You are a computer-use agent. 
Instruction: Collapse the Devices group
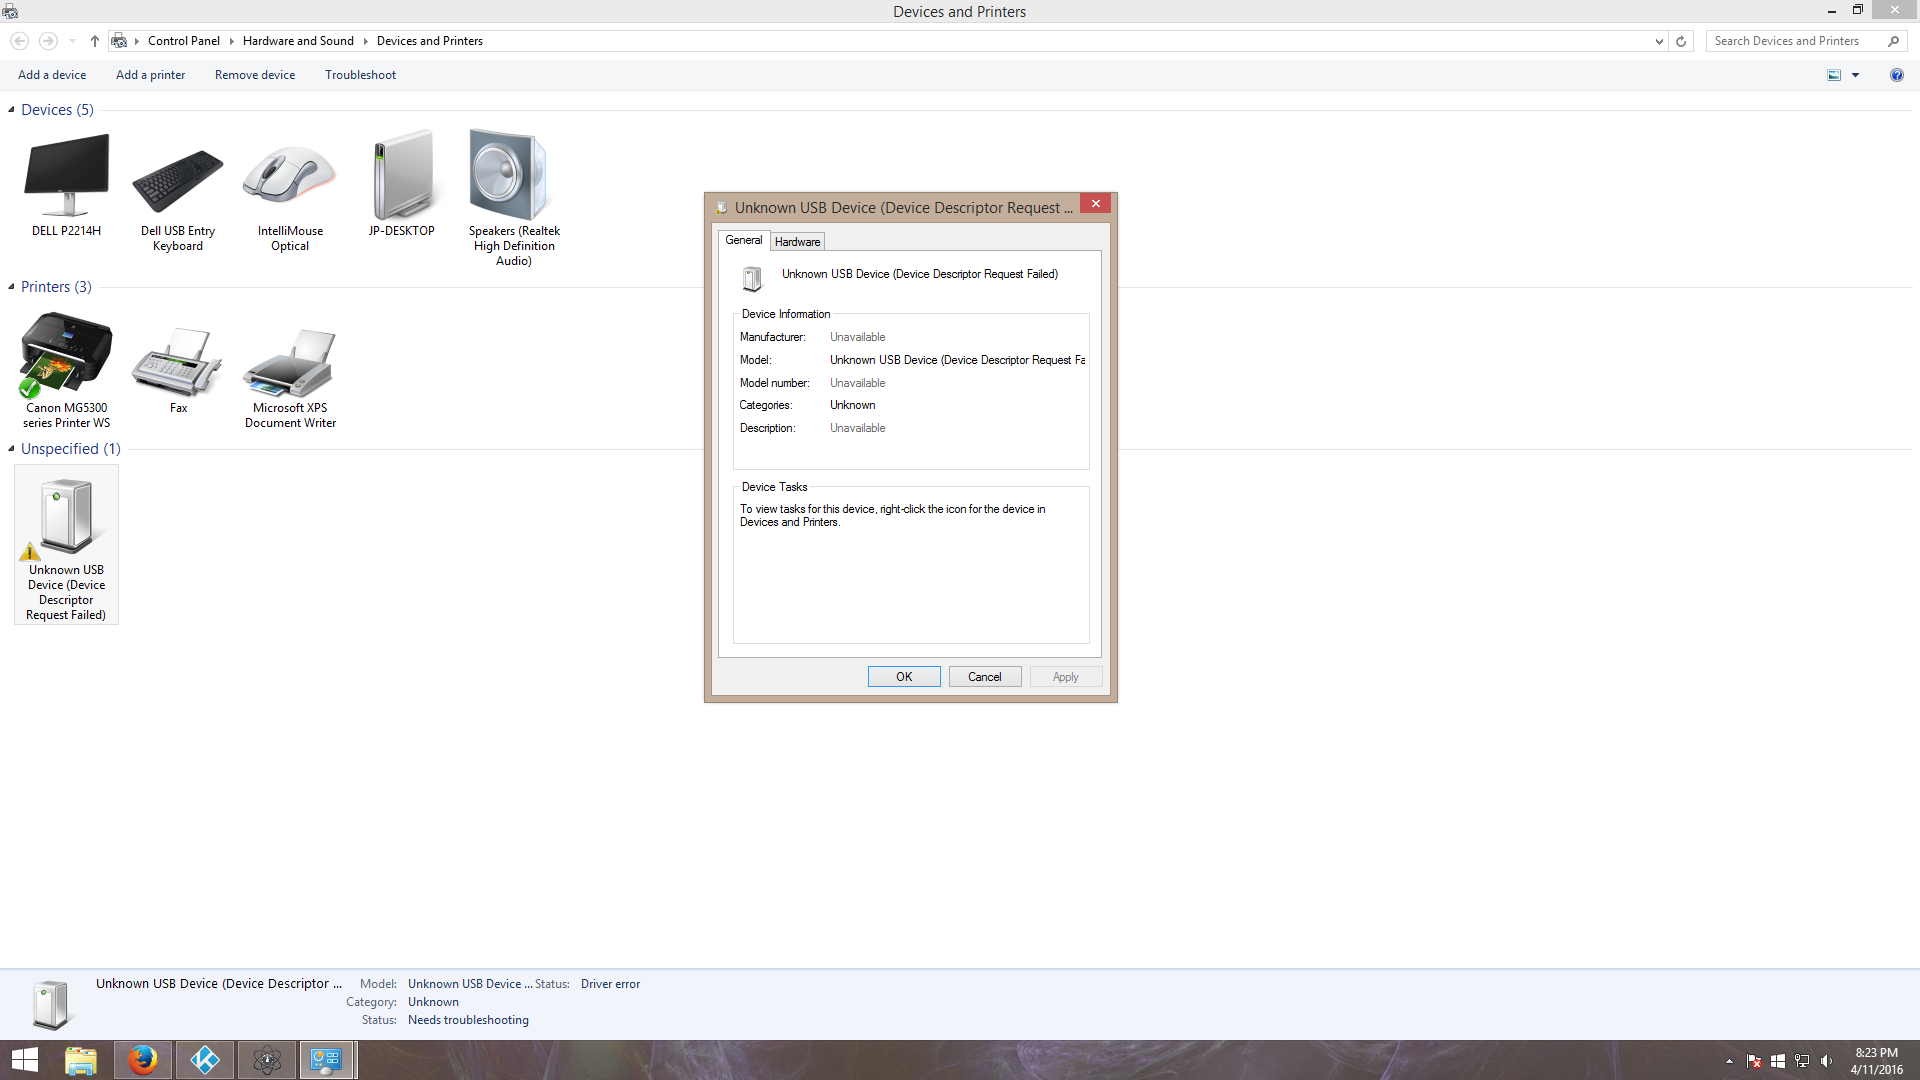pyautogui.click(x=11, y=110)
